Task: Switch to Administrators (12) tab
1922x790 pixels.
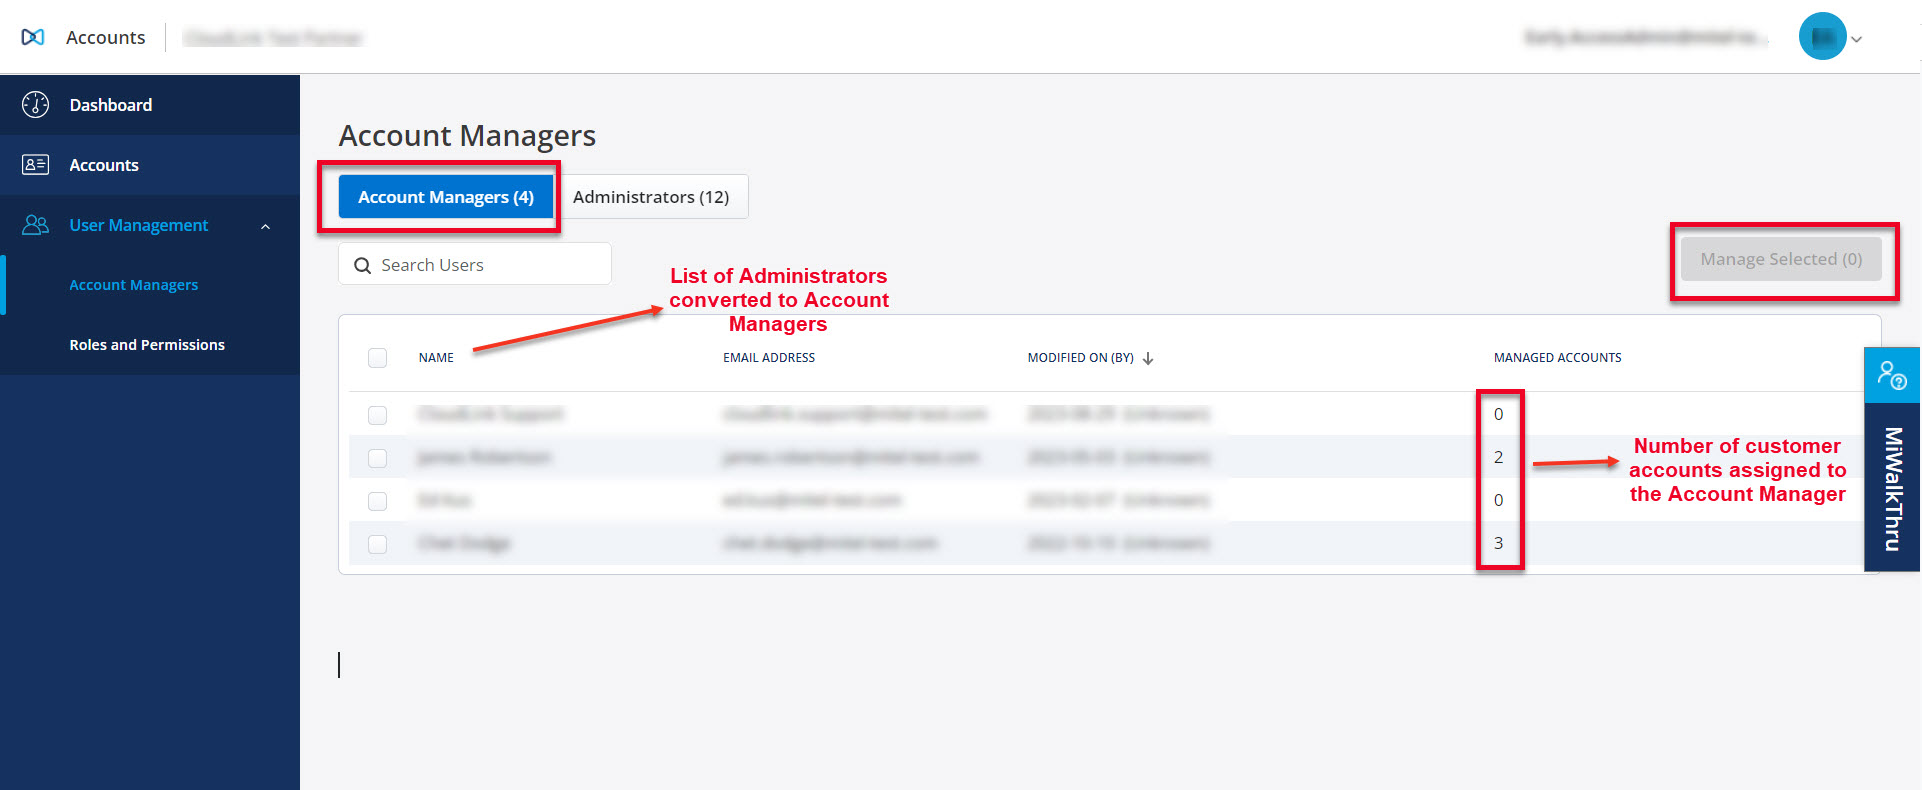Action: (651, 197)
